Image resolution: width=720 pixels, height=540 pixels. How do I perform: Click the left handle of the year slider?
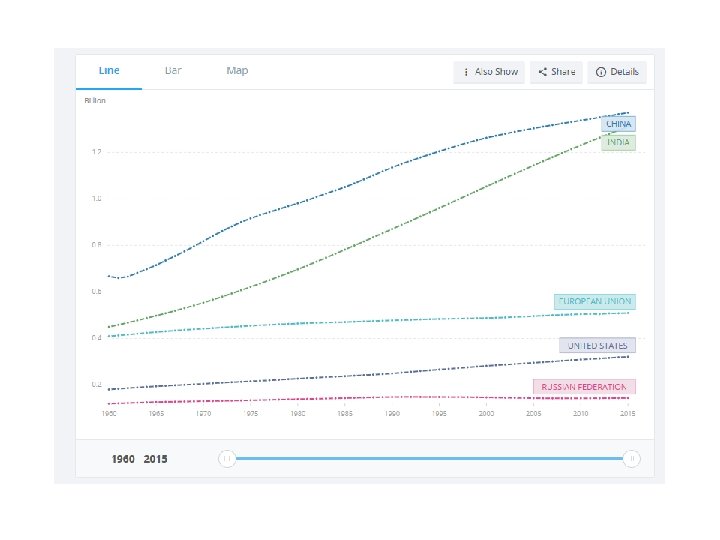pyautogui.click(x=227, y=458)
